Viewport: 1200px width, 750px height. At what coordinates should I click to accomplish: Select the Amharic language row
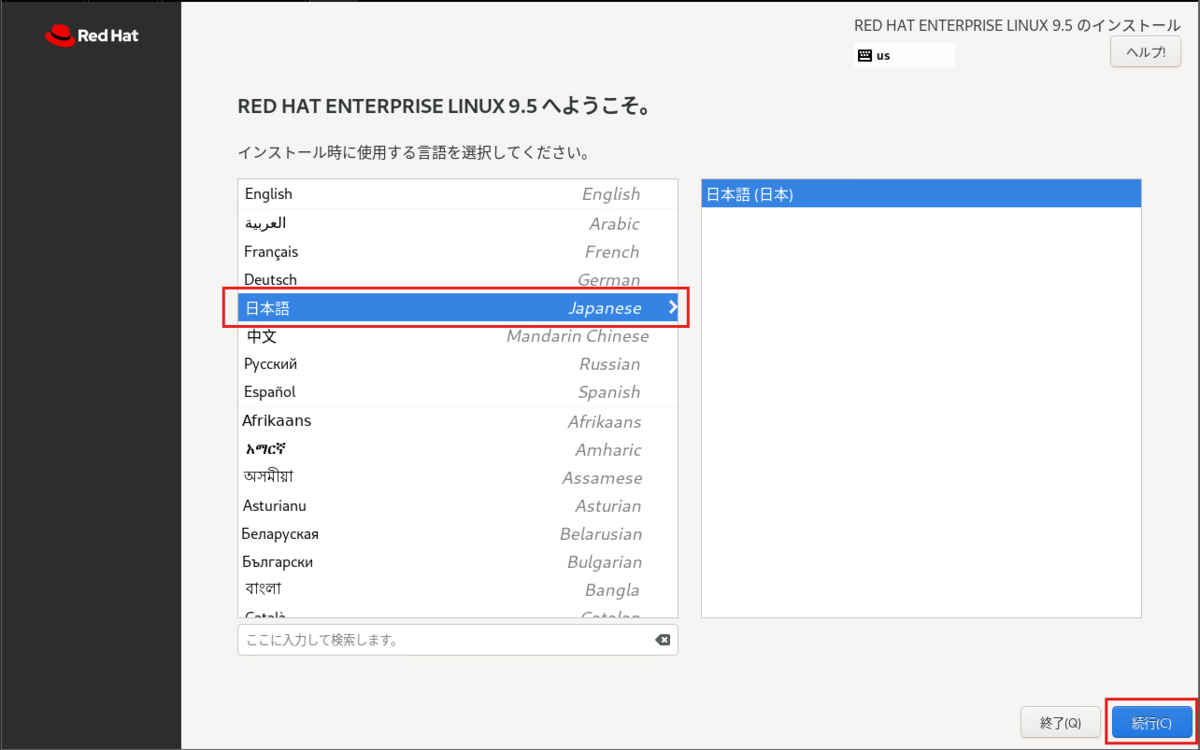pyautogui.click(x=458, y=450)
